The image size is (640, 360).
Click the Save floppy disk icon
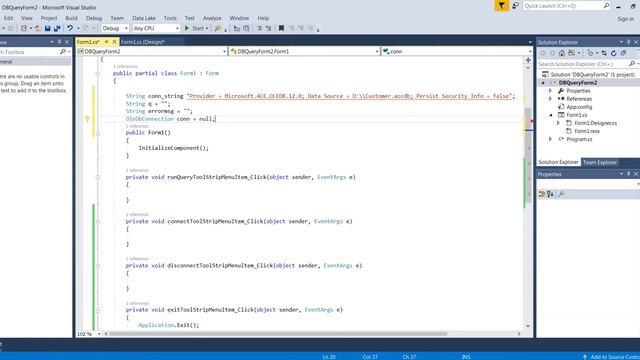coord(47,29)
